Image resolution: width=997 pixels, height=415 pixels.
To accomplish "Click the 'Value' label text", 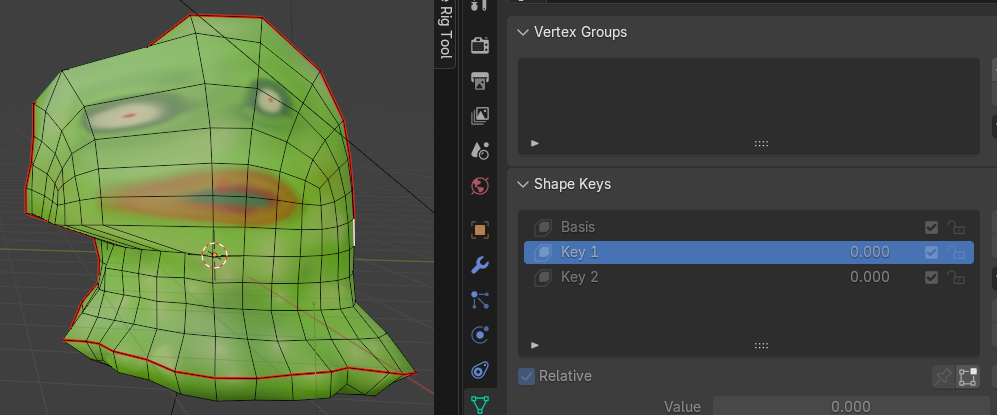I will point(682,407).
